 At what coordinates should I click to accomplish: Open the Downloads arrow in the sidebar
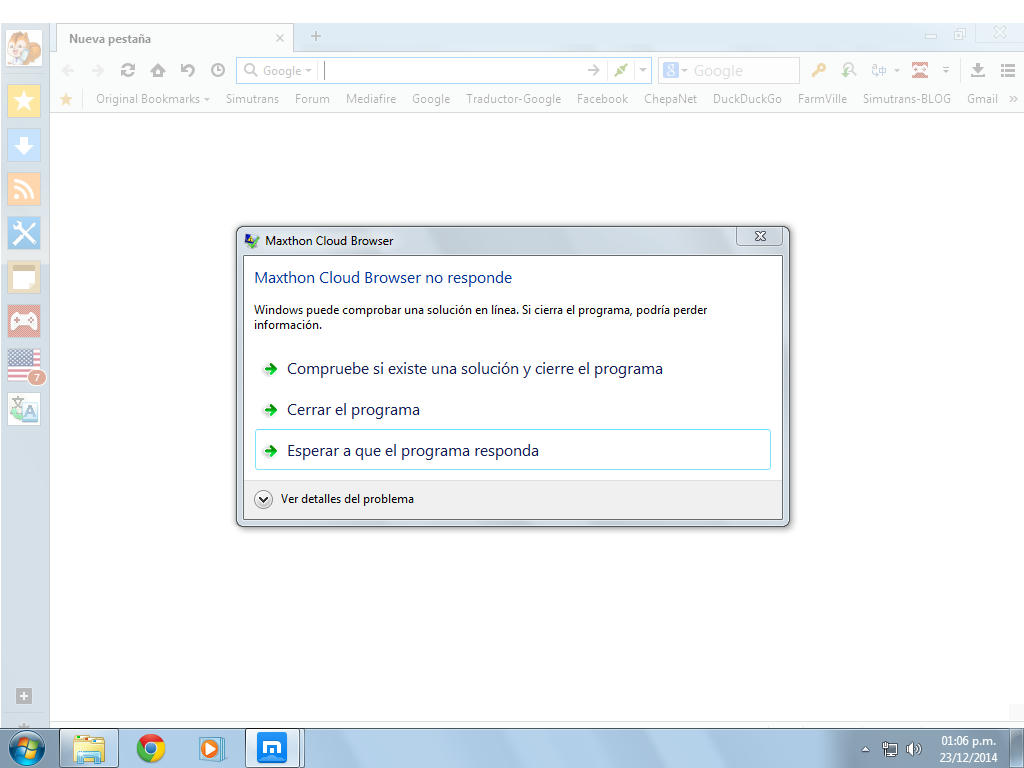[x=24, y=145]
